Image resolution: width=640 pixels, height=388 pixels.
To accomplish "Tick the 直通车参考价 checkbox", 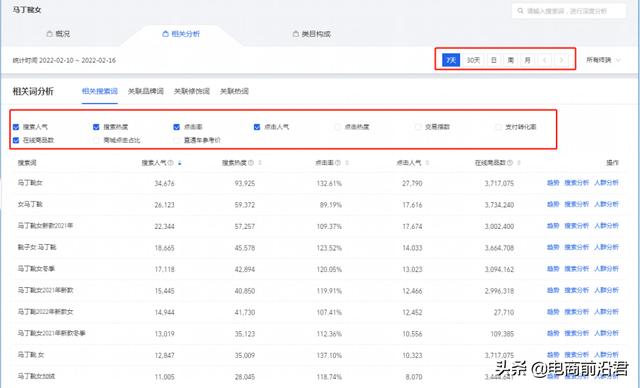I will click(177, 140).
